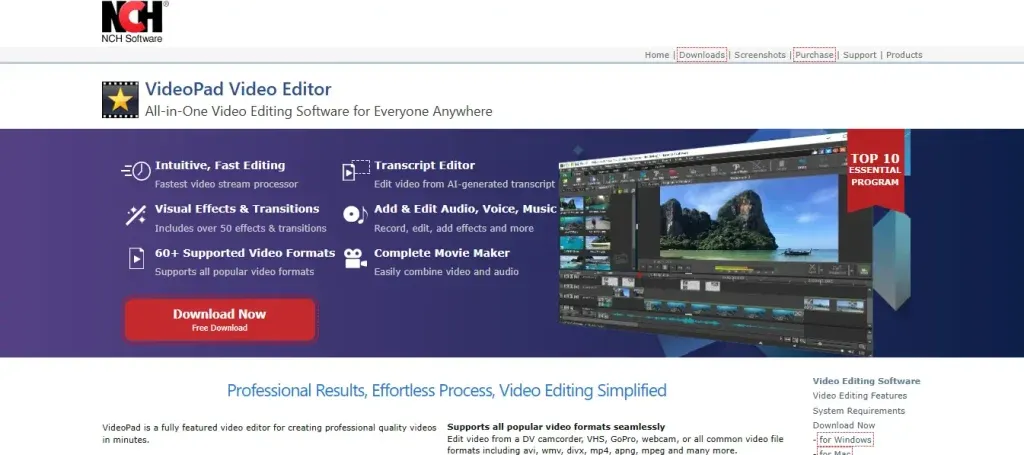Viewport: 1024px width, 455px height.
Task: Click the Visual Effects & Transitions heading
Action: point(237,209)
